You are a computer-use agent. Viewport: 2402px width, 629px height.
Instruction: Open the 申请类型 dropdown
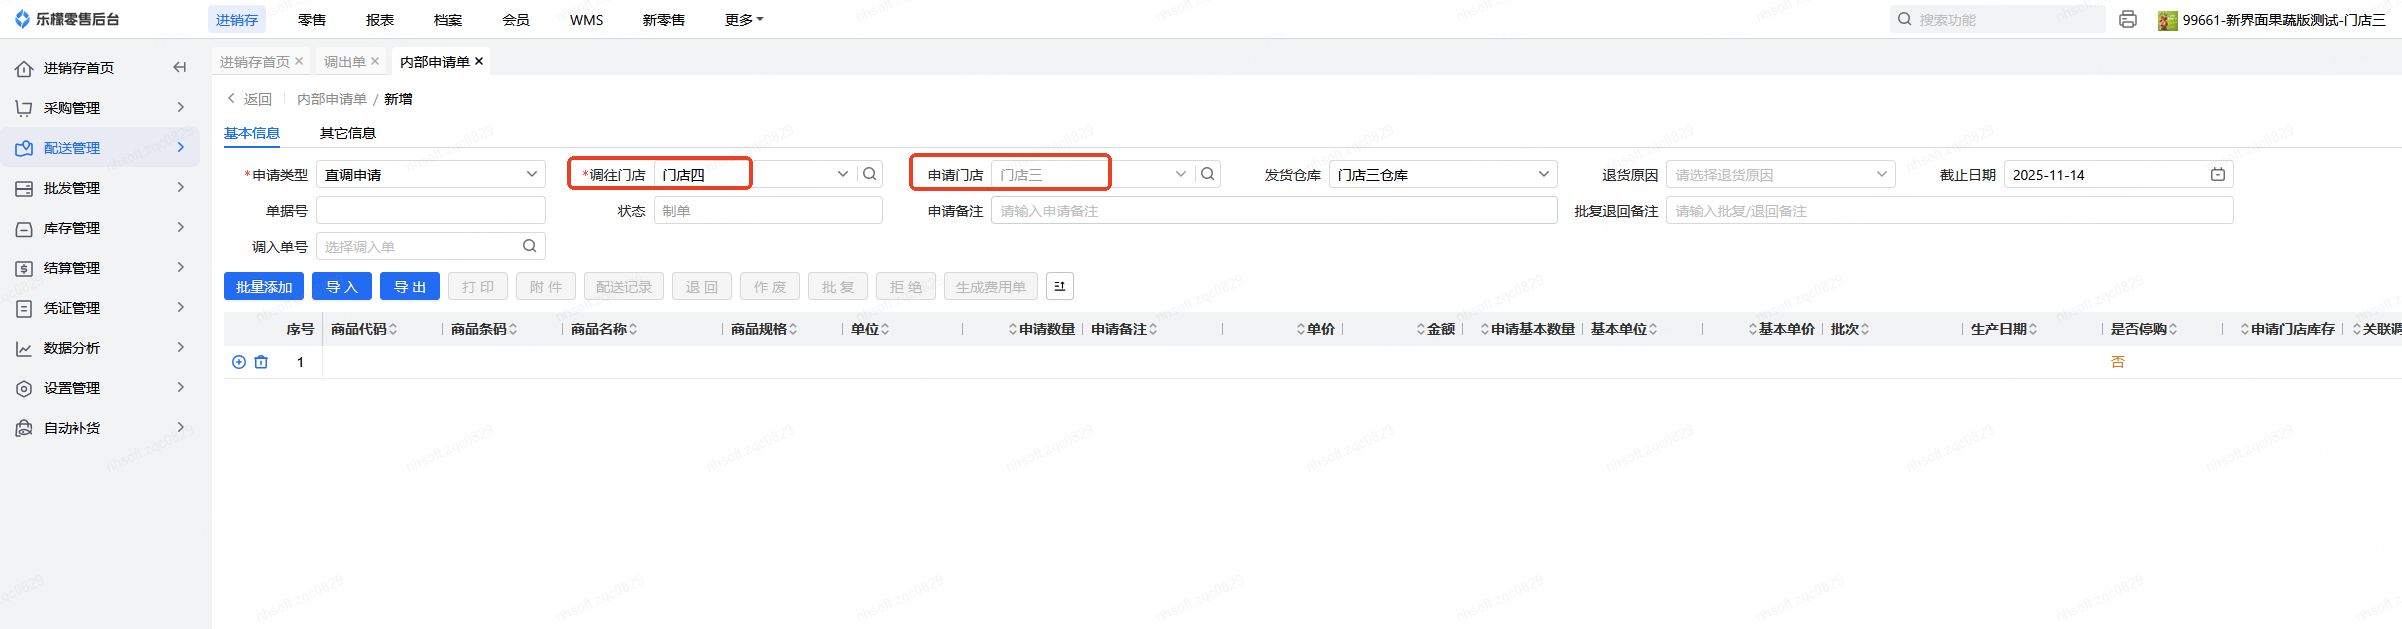coord(431,174)
